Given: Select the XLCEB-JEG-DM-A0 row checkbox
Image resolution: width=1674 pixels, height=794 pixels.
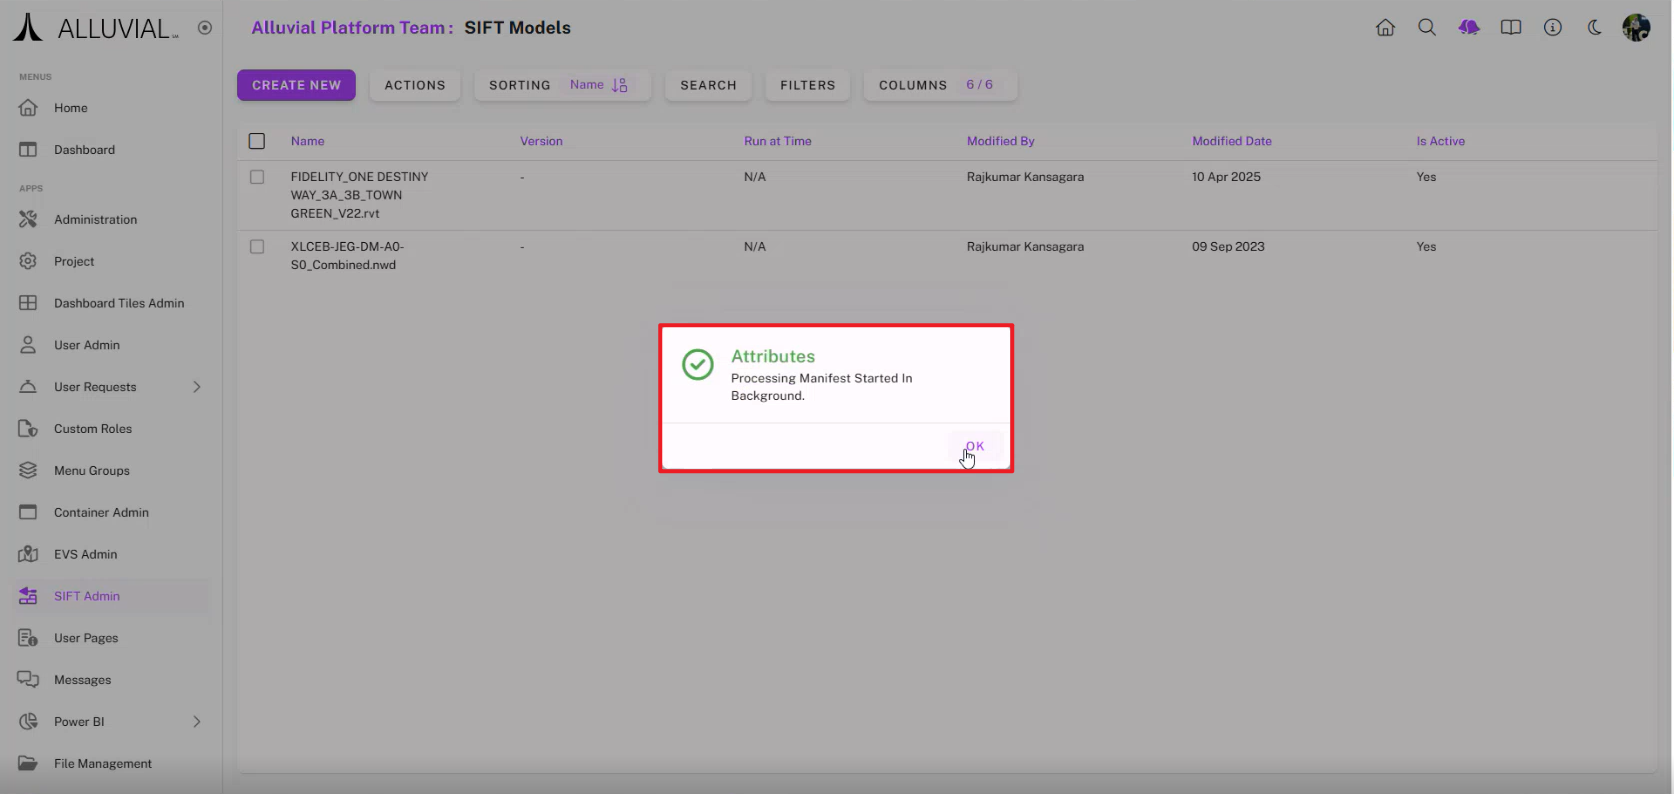Looking at the screenshot, I should click(x=257, y=247).
